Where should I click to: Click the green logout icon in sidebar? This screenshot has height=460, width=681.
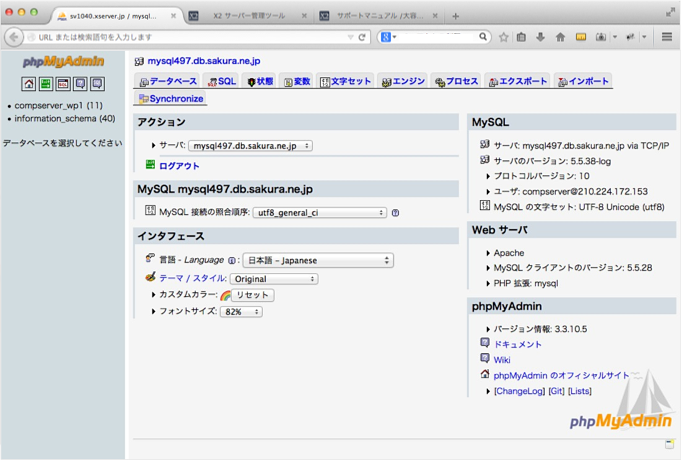point(46,83)
